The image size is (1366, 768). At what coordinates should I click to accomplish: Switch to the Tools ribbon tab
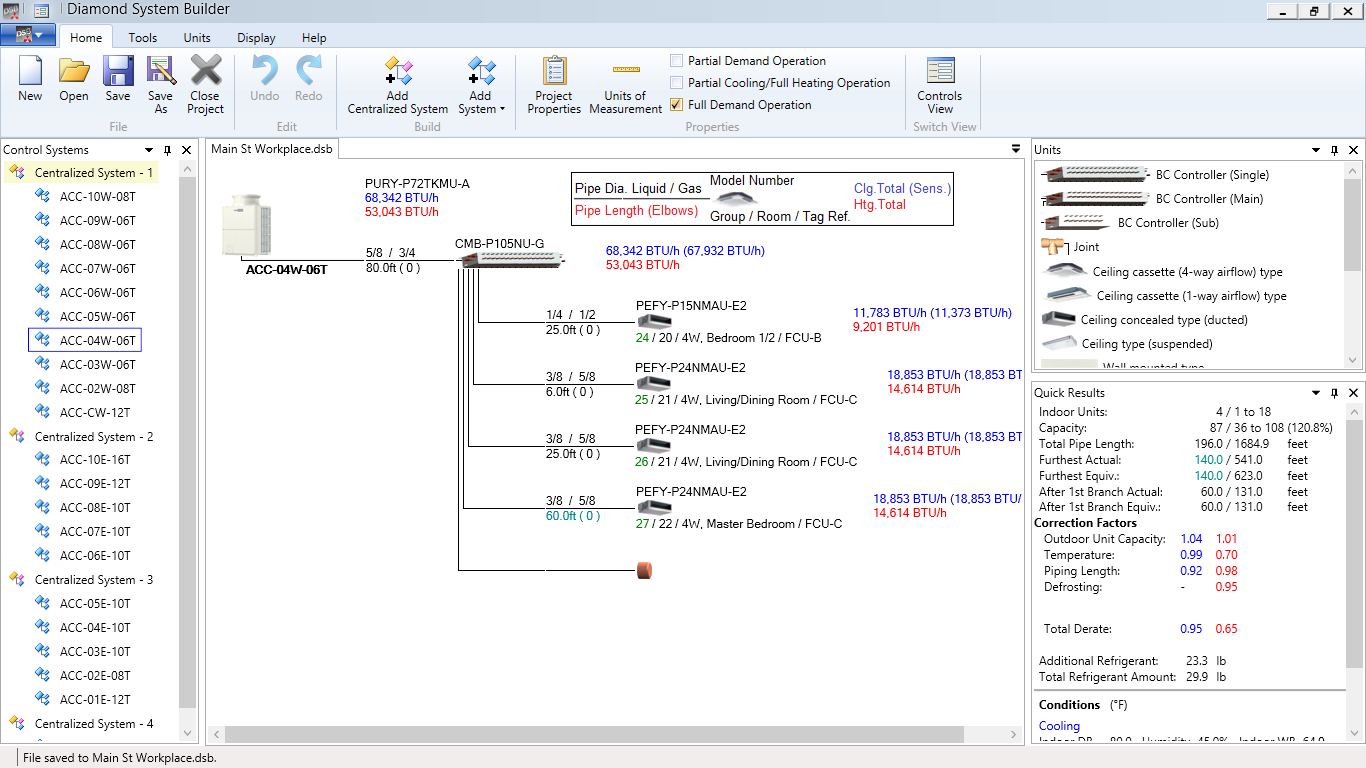click(142, 37)
